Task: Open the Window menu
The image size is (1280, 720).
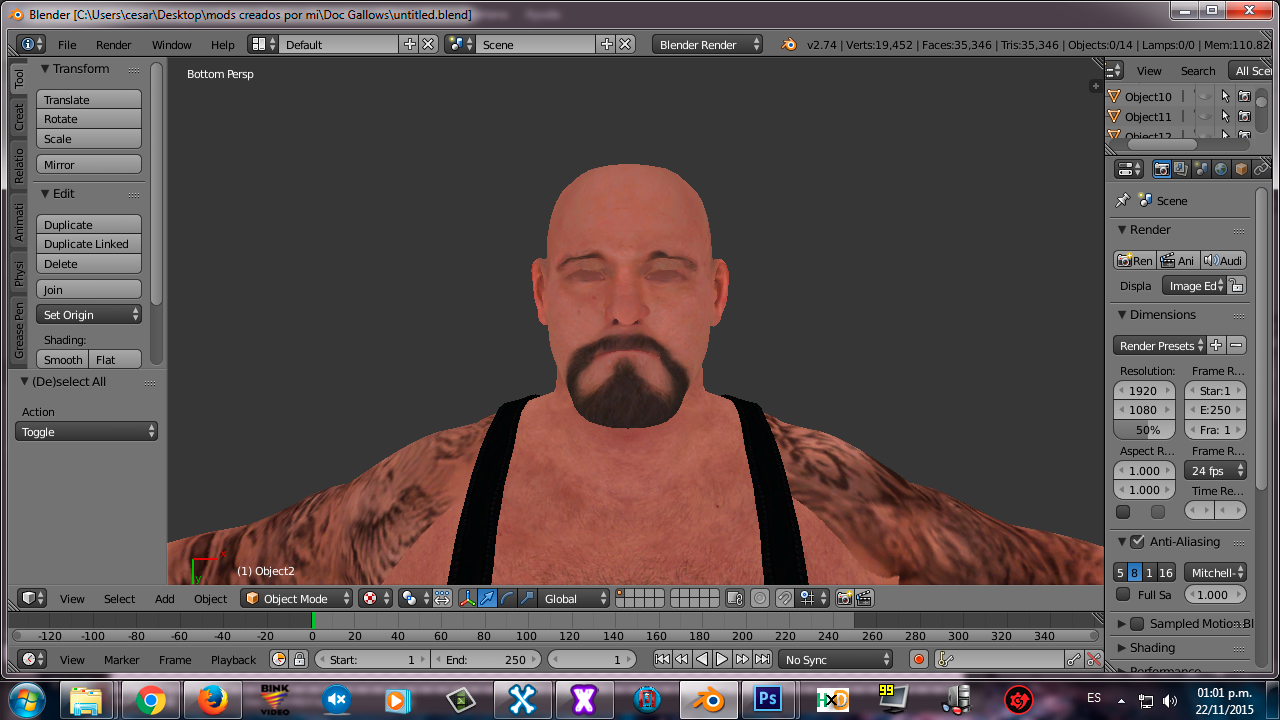Action: tap(171, 45)
